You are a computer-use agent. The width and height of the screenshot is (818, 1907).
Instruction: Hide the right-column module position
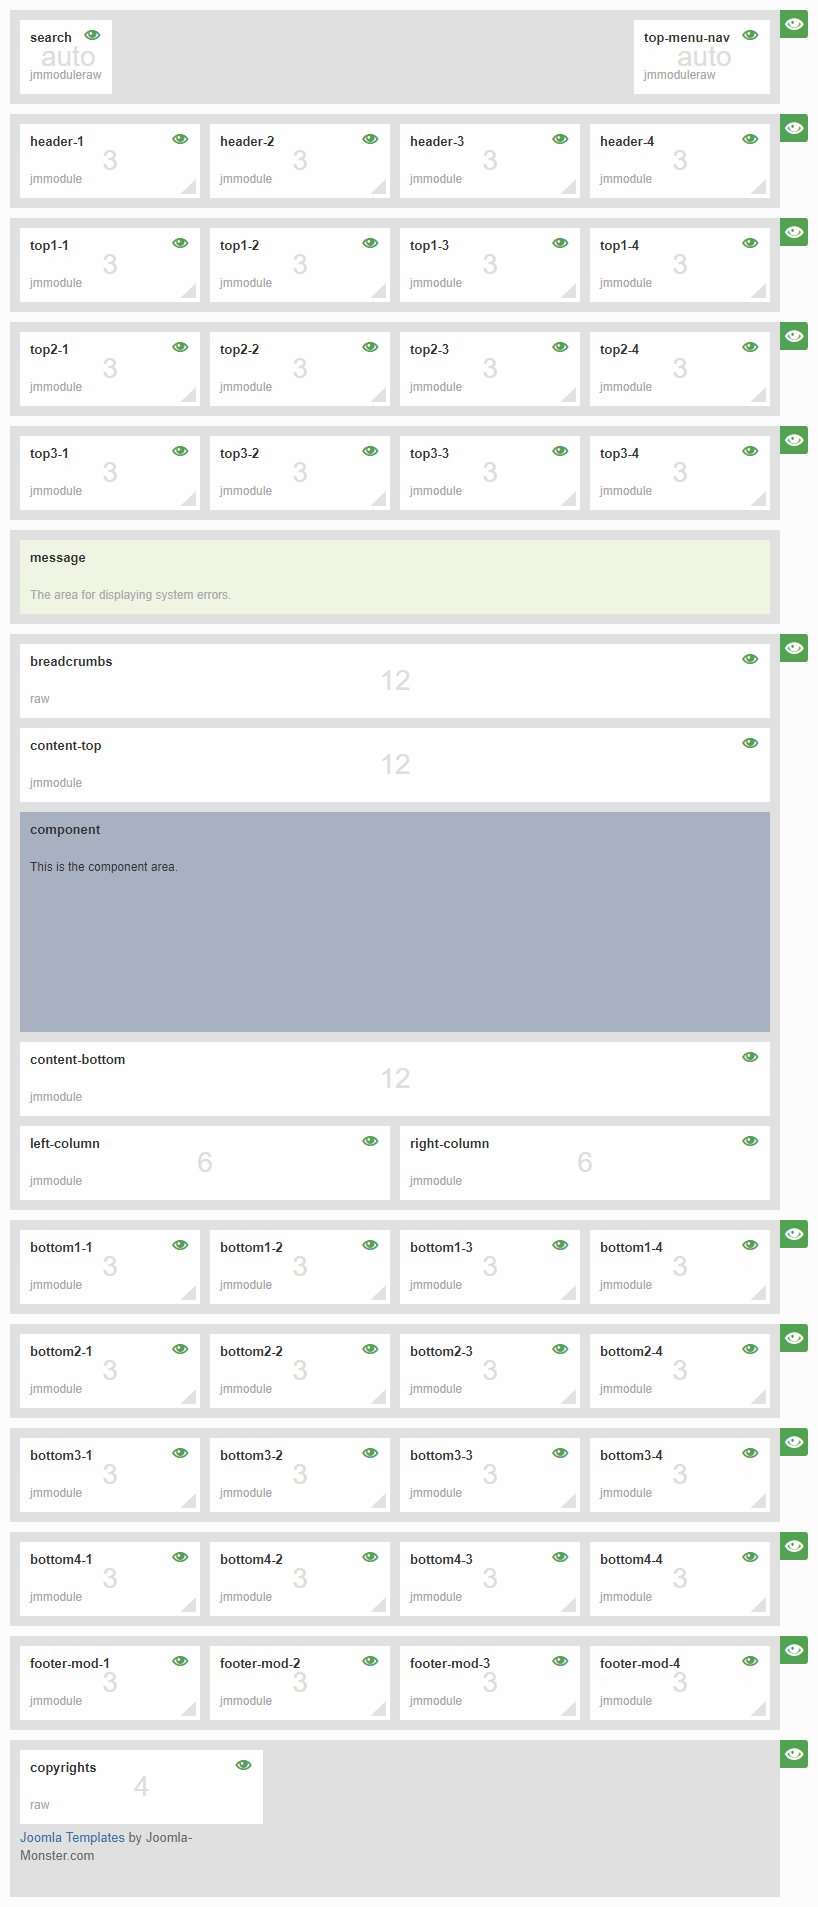[750, 1142]
